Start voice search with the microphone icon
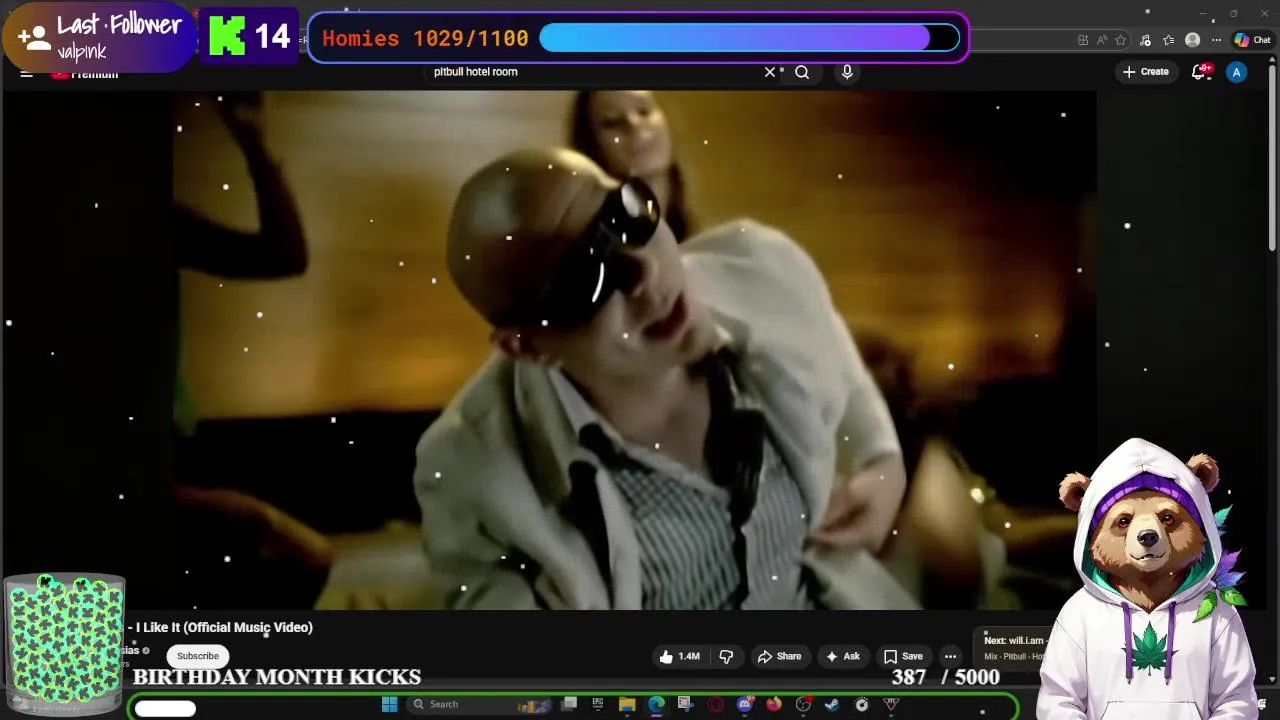Screen dimensions: 1280x720 [x=847, y=72]
